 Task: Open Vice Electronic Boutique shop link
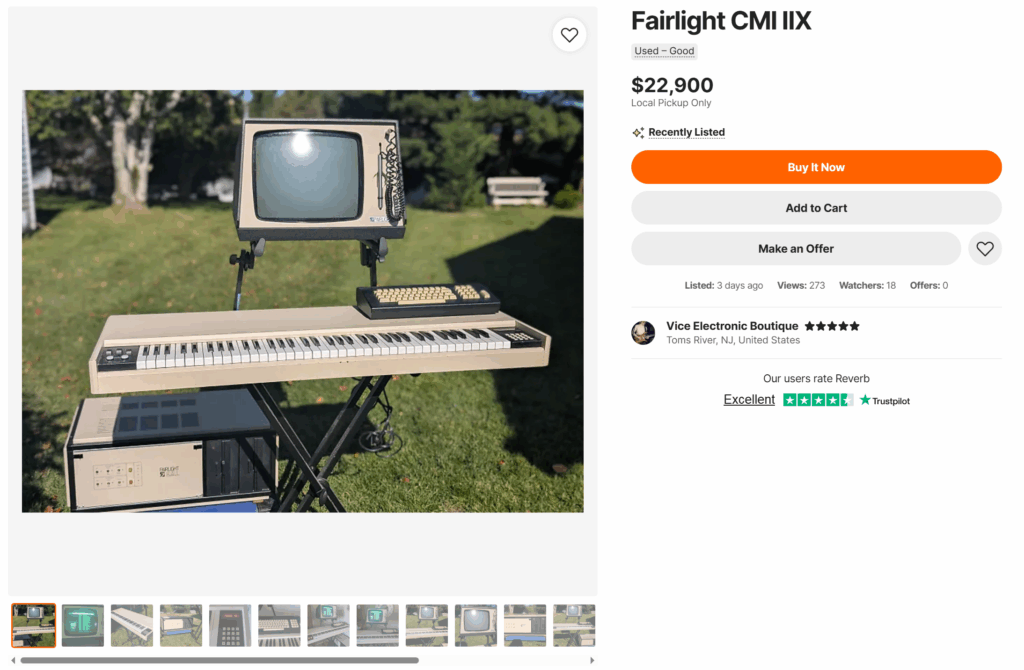pyautogui.click(x=731, y=326)
